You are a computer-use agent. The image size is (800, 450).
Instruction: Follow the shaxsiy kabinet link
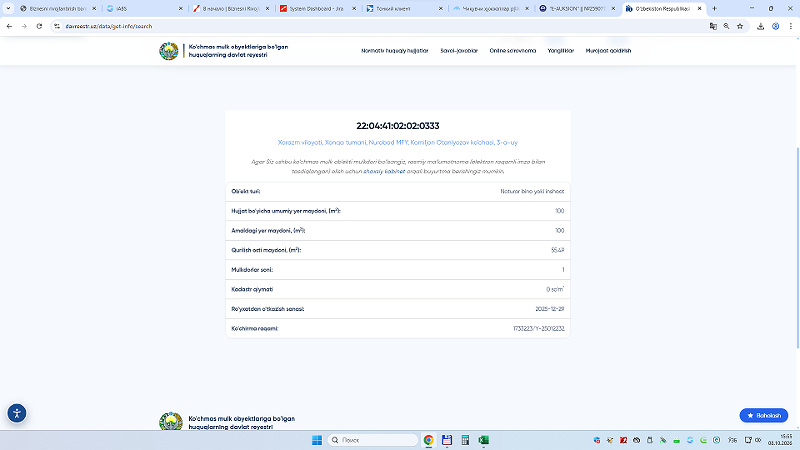(x=384, y=171)
